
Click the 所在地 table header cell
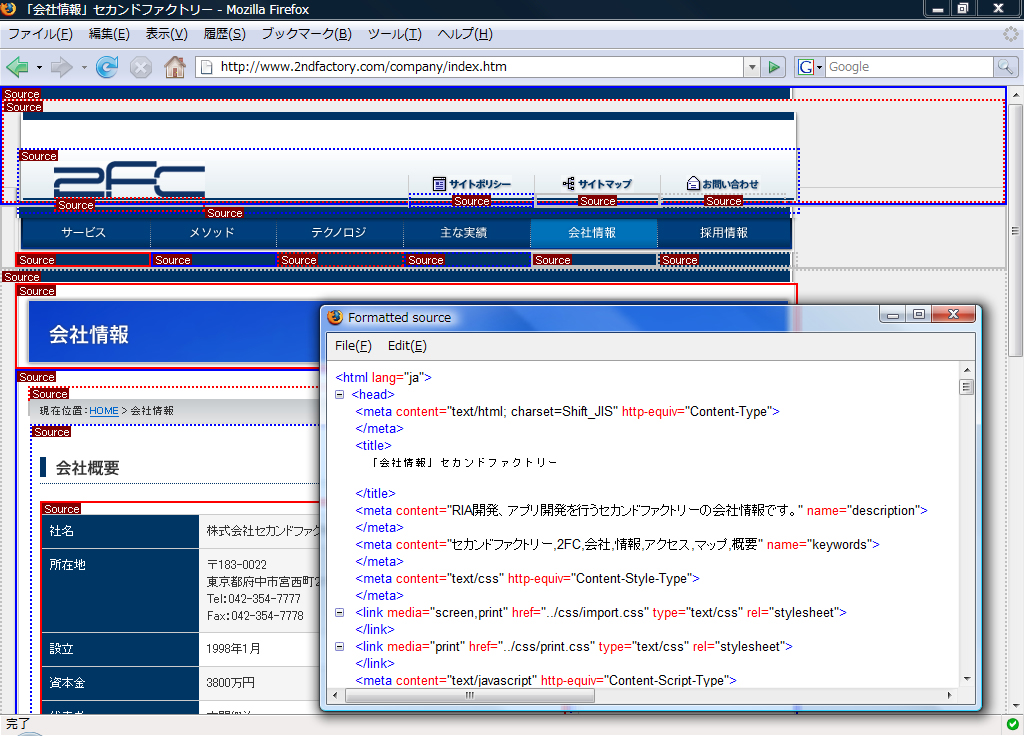point(120,590)
